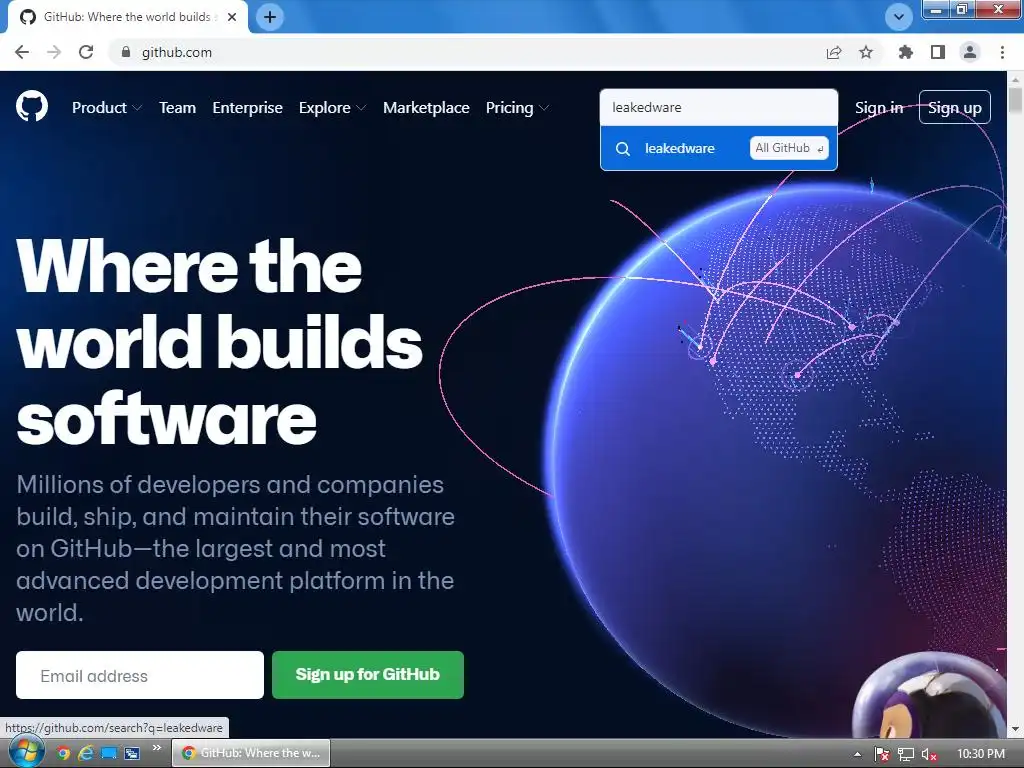This screenshot has height=768, width=1024.
Task: Select the GitHub browser tab
Action: click(x=128, y=17)
